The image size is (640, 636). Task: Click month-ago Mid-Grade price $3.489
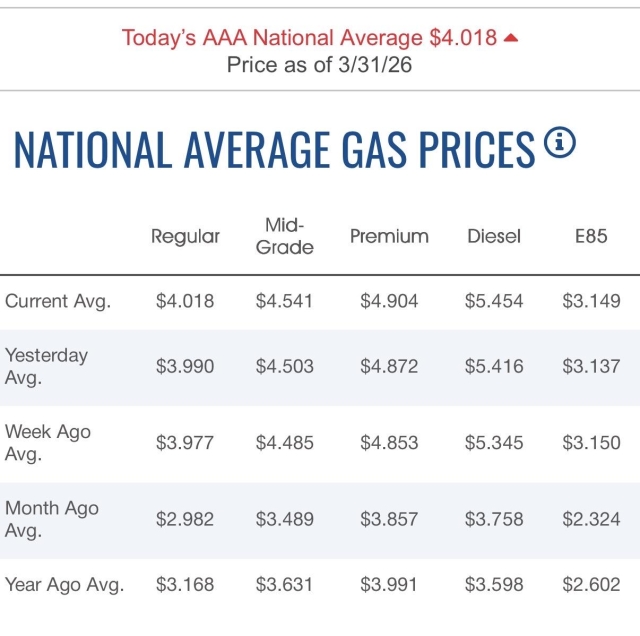pyautogui.click(x=285, y=519)
